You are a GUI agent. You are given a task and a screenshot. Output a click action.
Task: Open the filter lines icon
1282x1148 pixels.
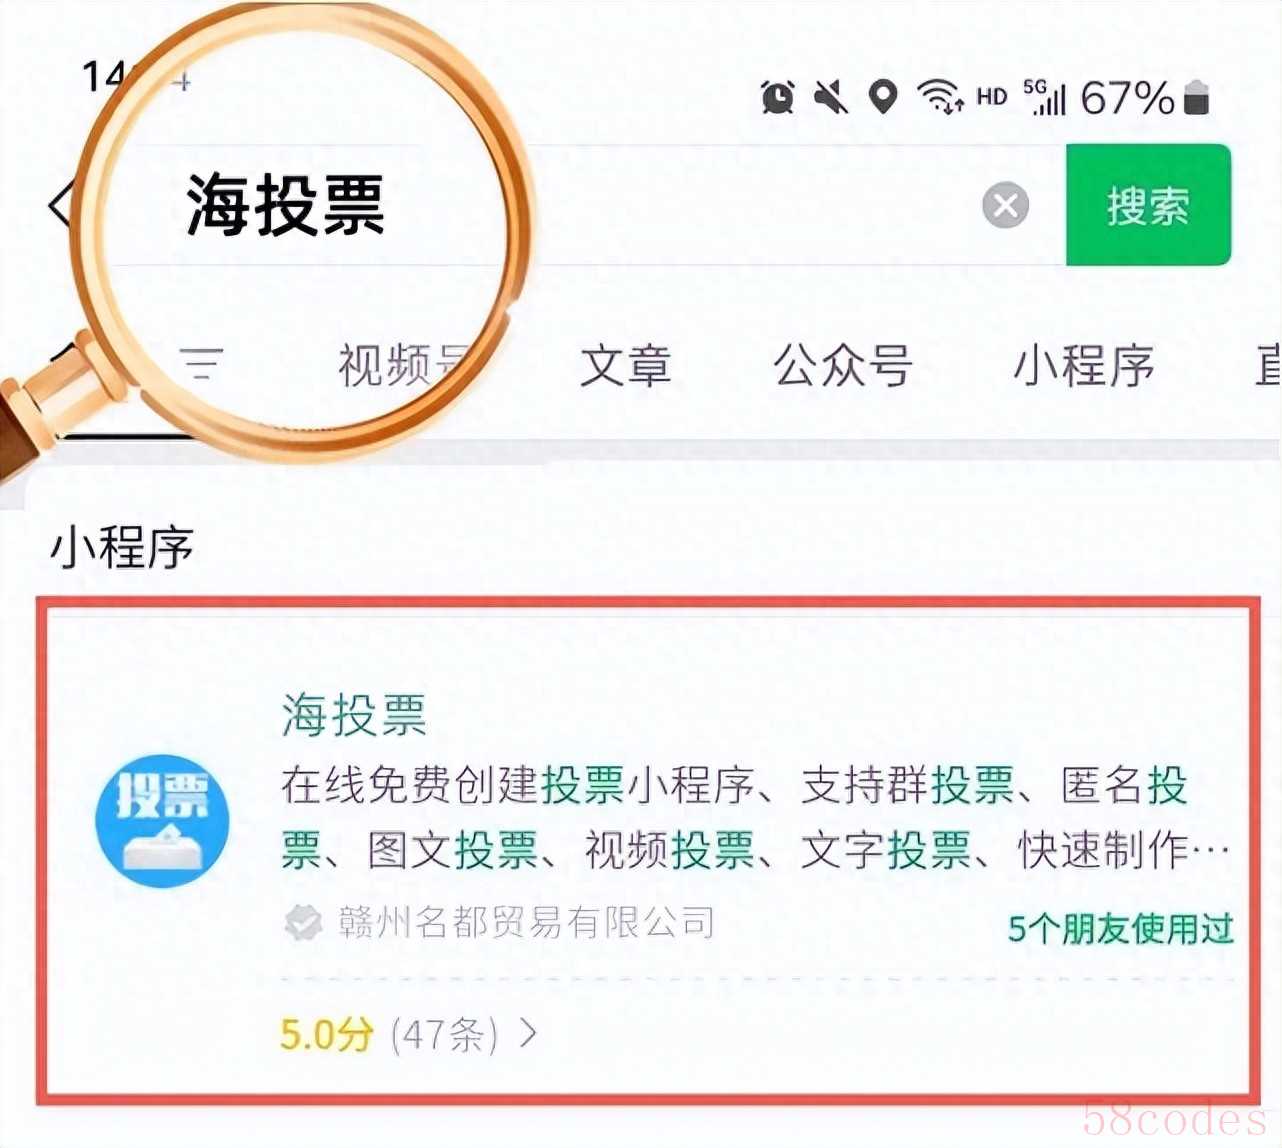(202, 363)
